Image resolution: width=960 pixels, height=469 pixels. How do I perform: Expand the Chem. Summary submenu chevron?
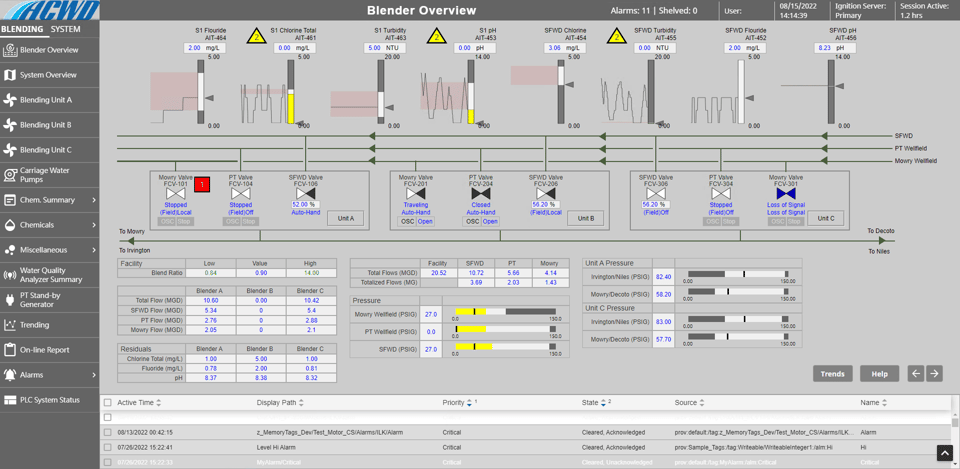point(94,200)
